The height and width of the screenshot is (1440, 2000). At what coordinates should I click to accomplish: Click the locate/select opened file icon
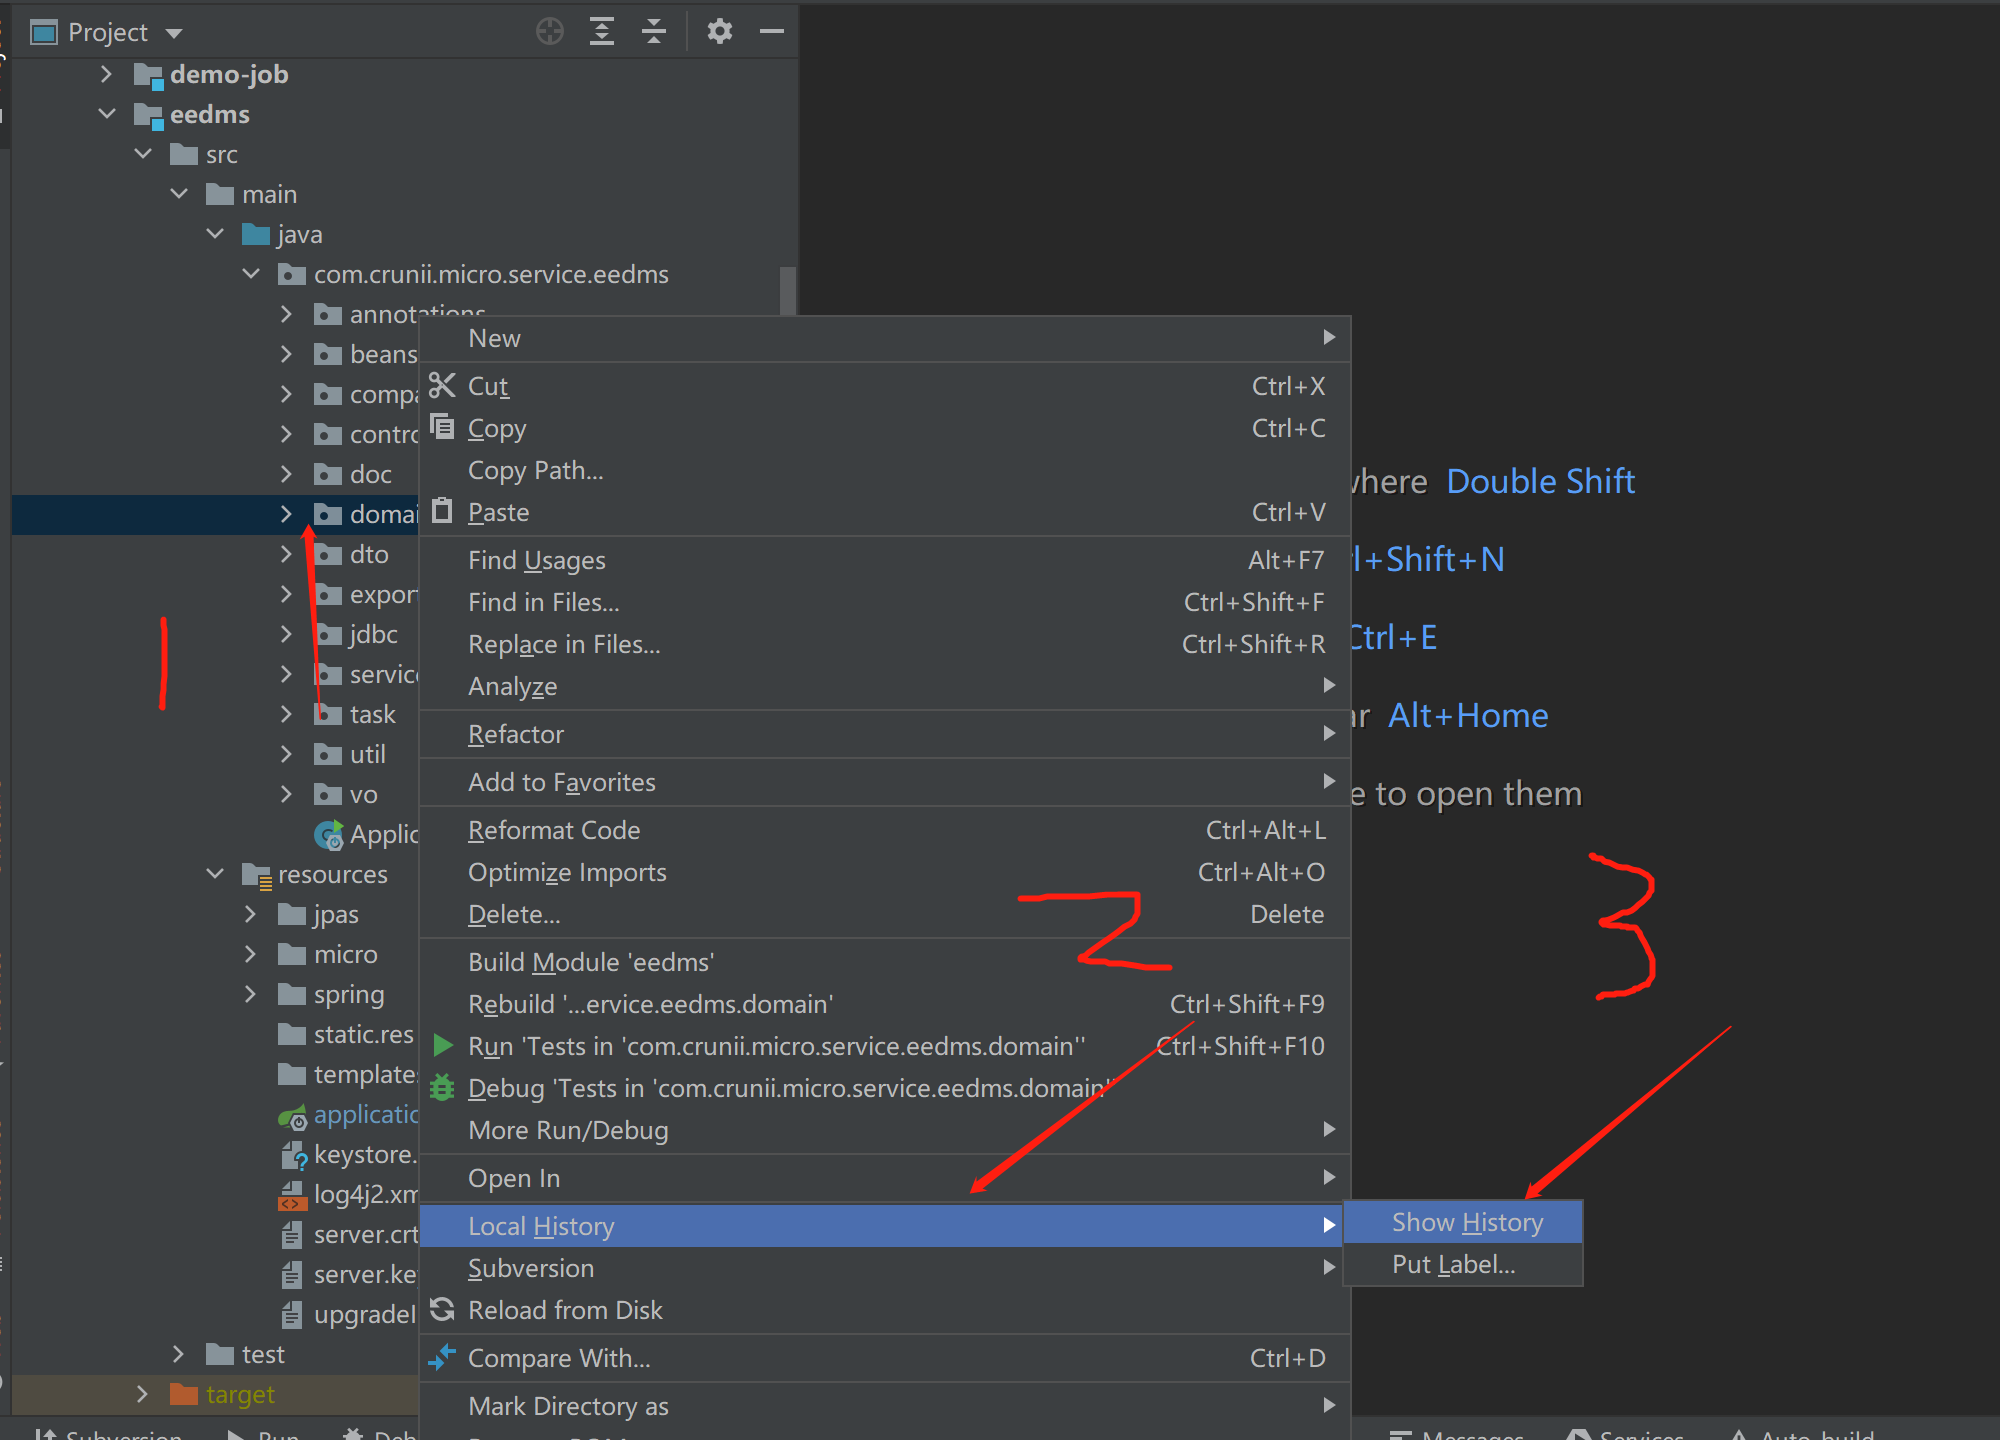(549, 32)
